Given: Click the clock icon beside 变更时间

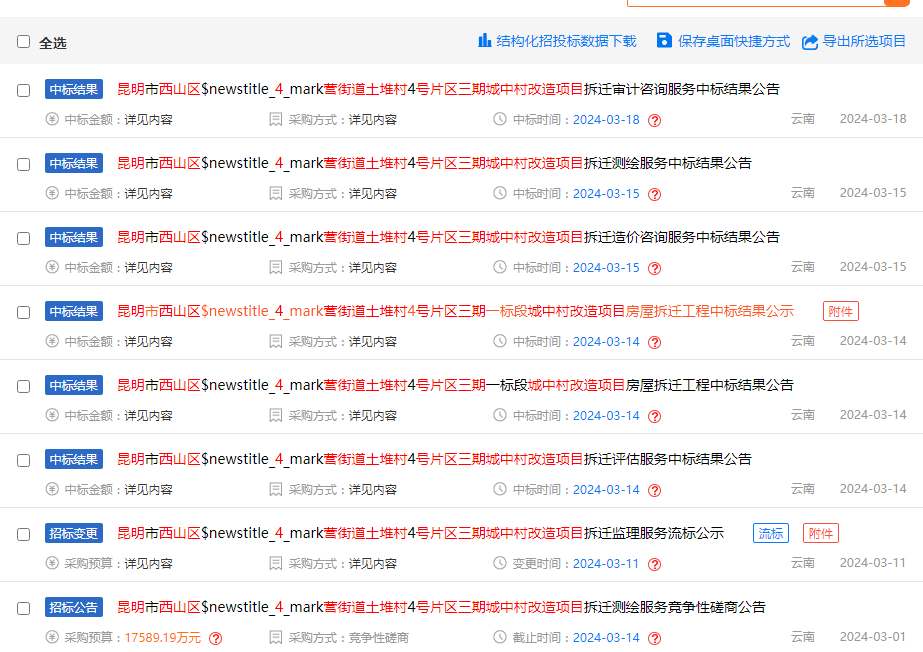Looking at the screenshot, I should [500, 563].
